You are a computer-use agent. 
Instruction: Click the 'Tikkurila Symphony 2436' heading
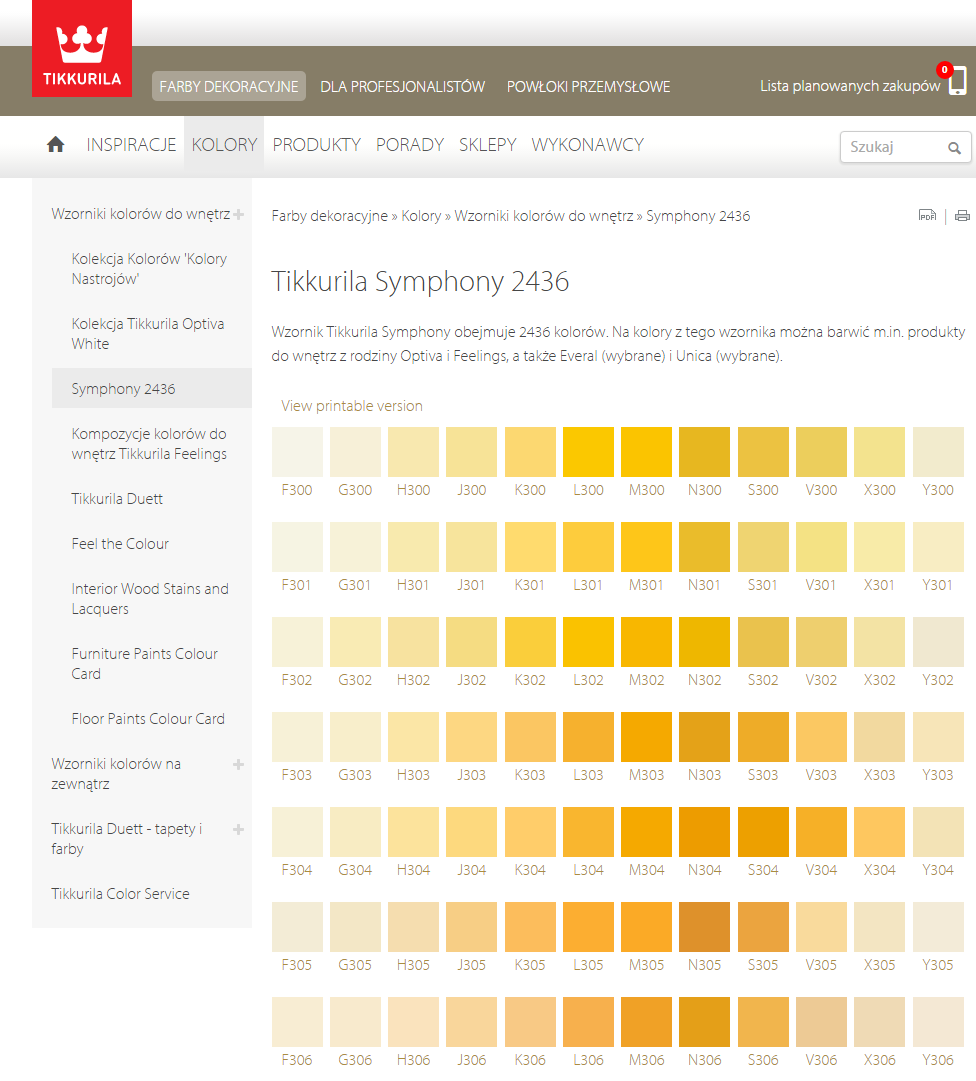(x=420, y=281)
